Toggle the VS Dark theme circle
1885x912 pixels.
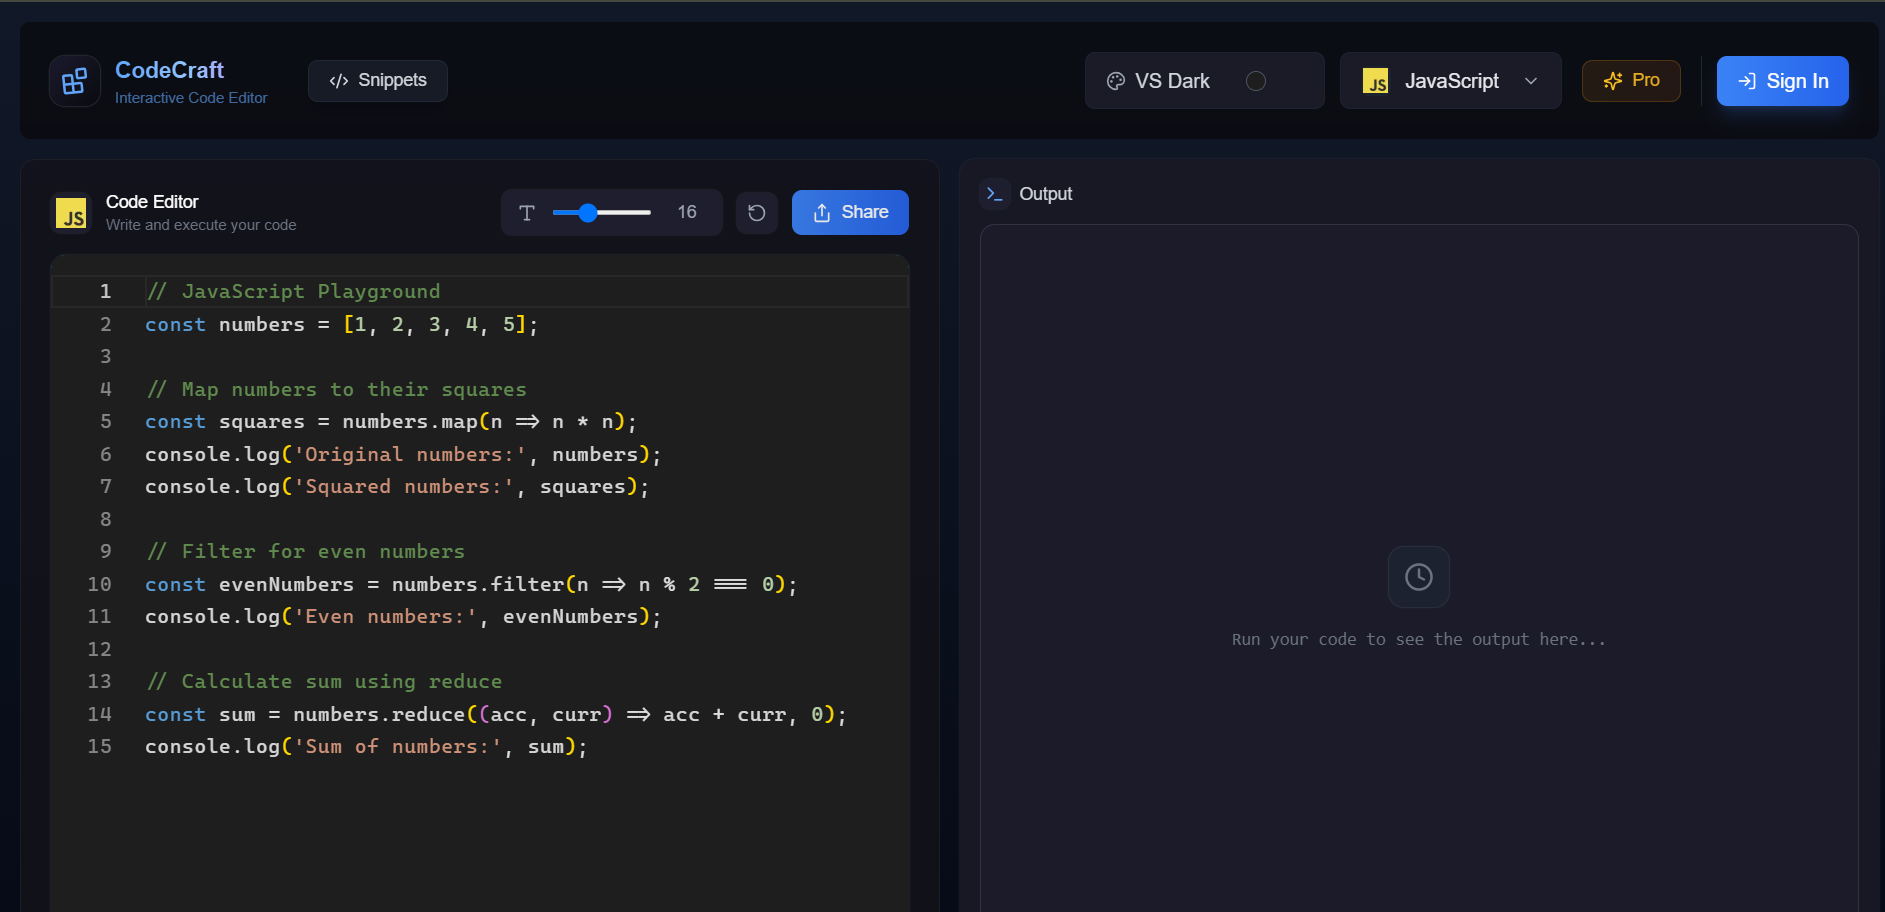pyautogui.click(x=1256, y=81)
